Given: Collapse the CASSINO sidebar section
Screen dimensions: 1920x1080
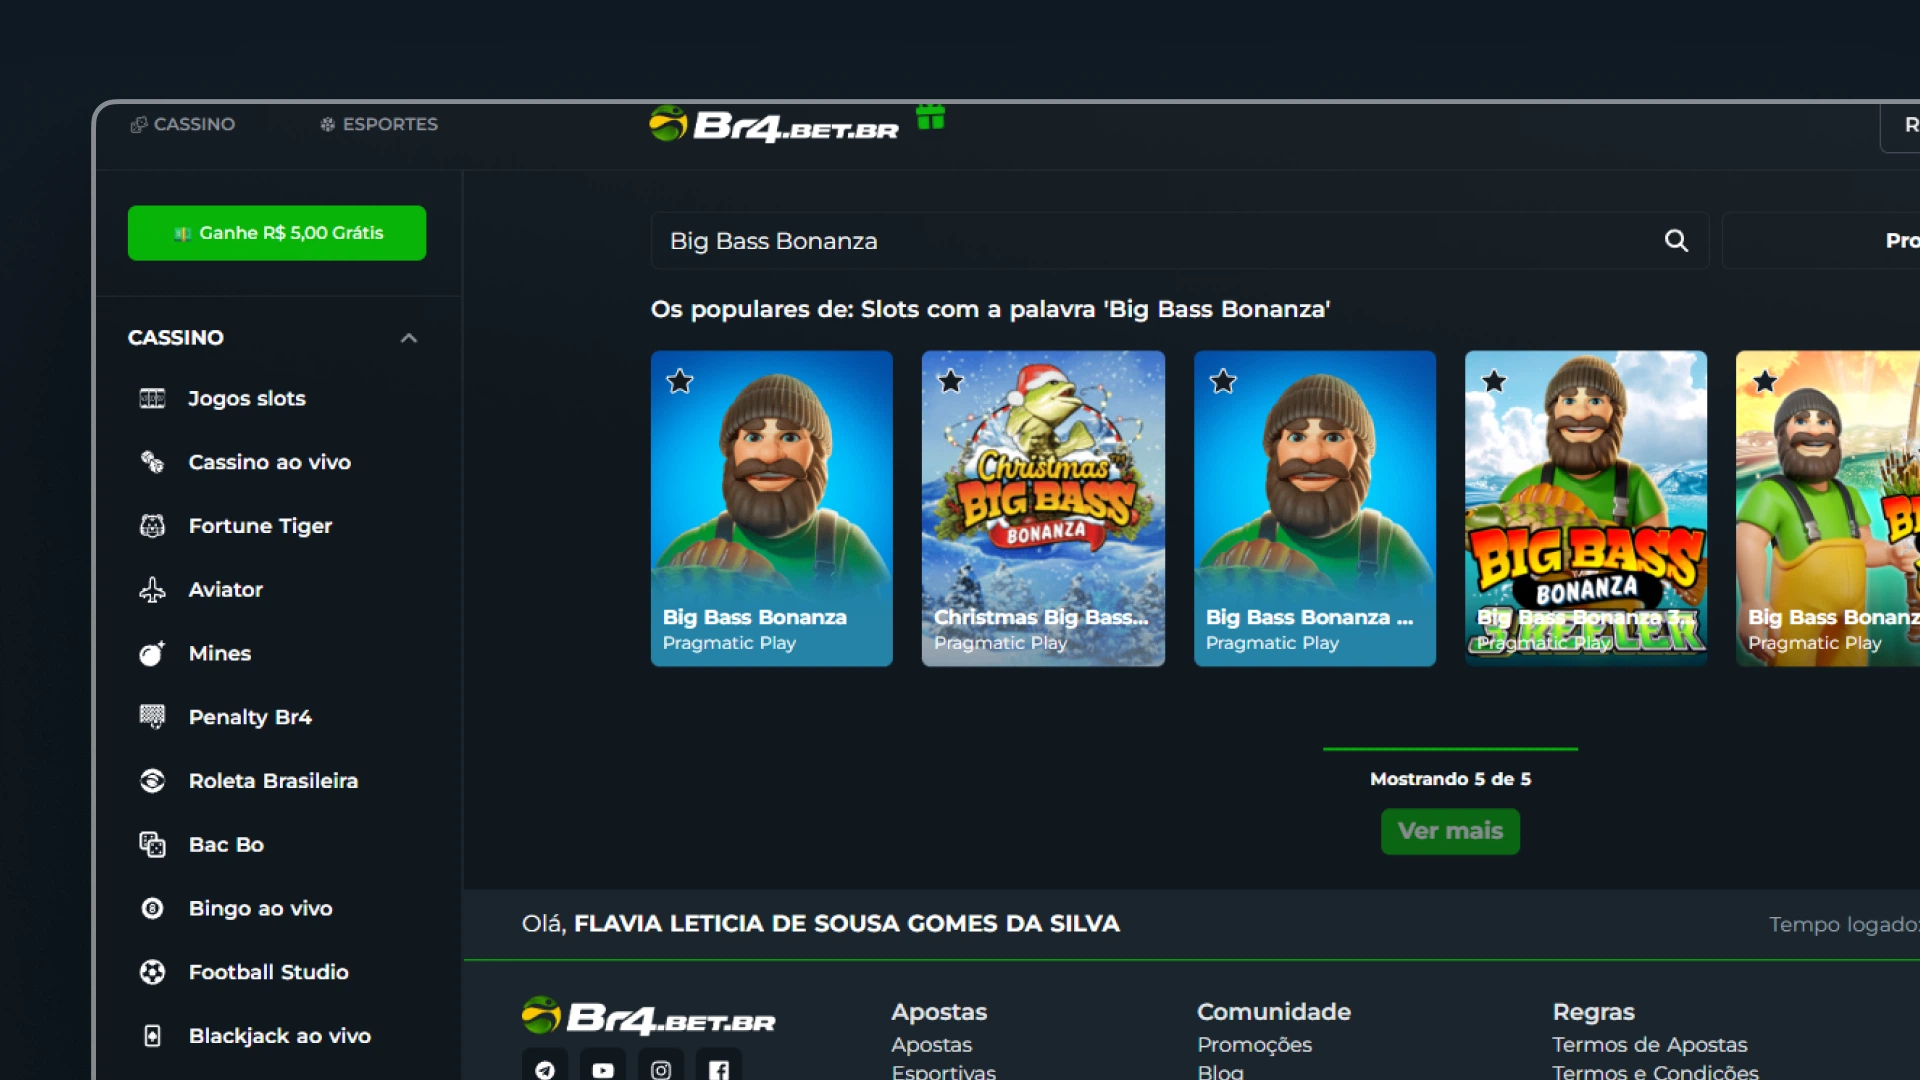Looking at the screenshot, I should pyautogui.click(x=408, y=338).
